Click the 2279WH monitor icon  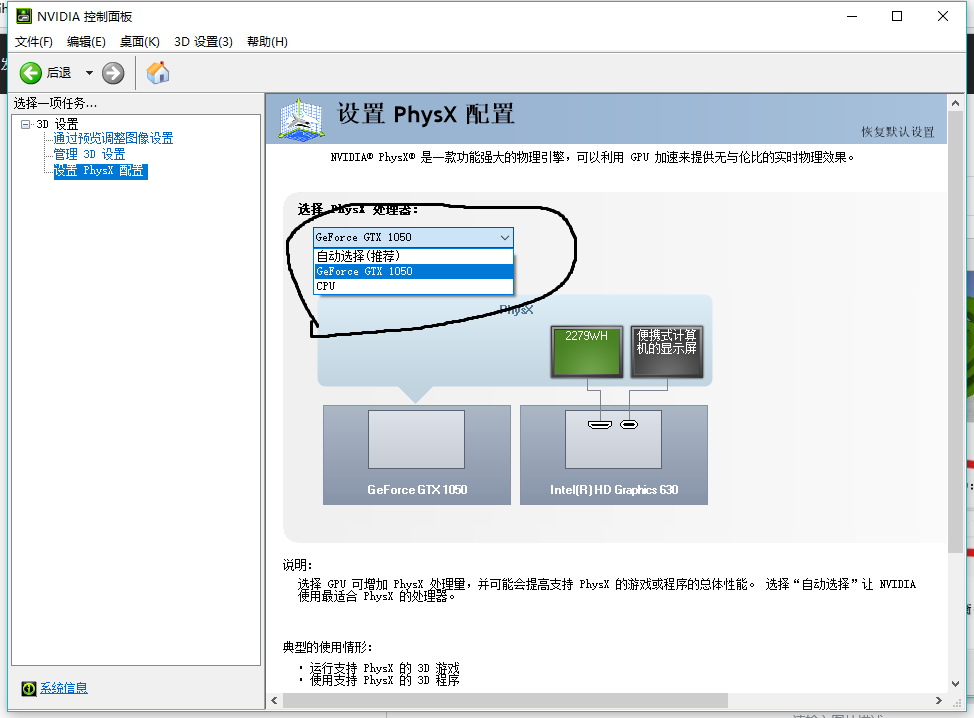[x=586, y=351]
